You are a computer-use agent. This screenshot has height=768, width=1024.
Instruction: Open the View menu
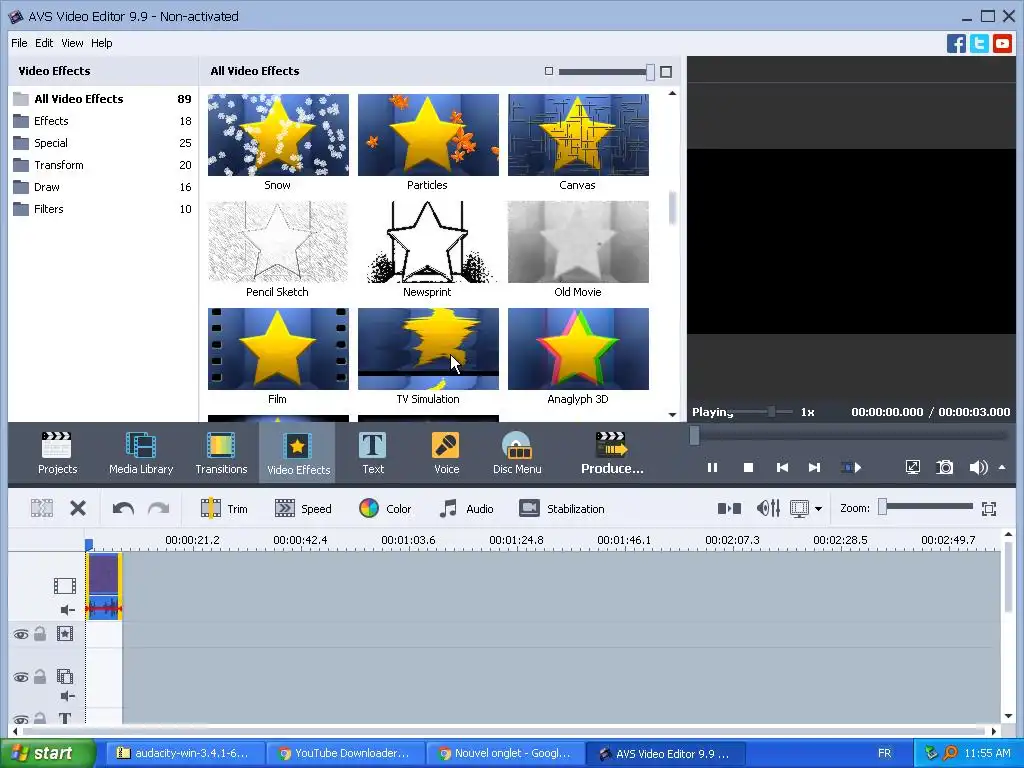[72, 43]
